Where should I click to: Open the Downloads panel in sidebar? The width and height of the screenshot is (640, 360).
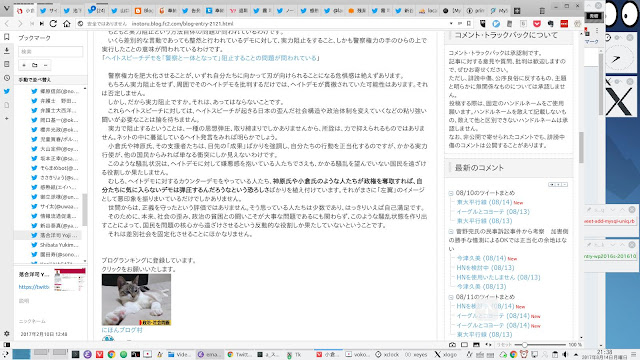click(x=7, y=51)
